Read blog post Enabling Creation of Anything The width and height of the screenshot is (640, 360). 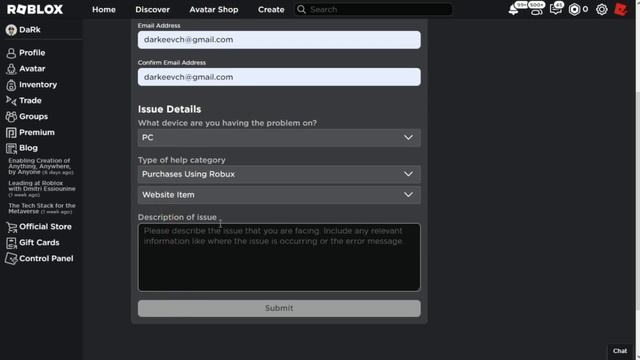coord(41,167)
